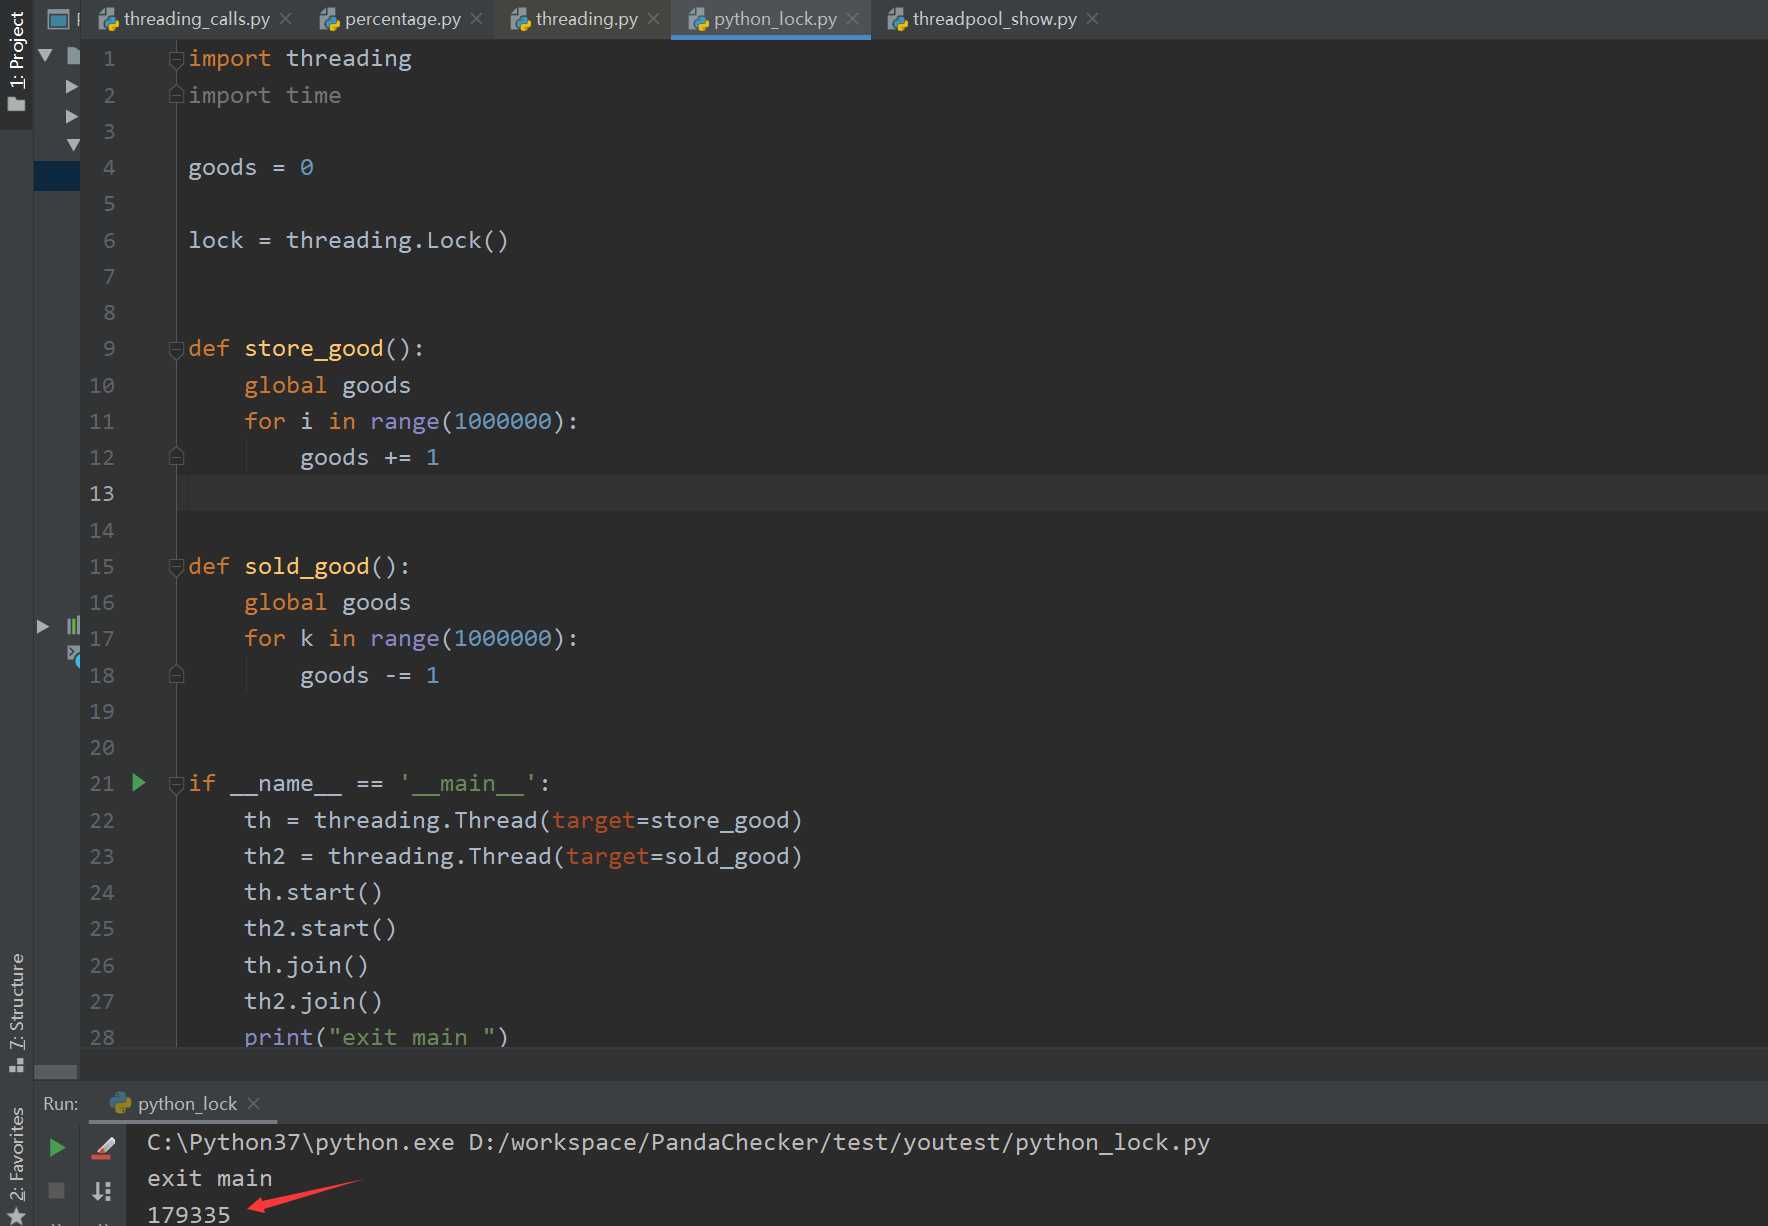The image size is (1768, 1226).
Task: Close the percentage.py tab
Action: point(476,19)
